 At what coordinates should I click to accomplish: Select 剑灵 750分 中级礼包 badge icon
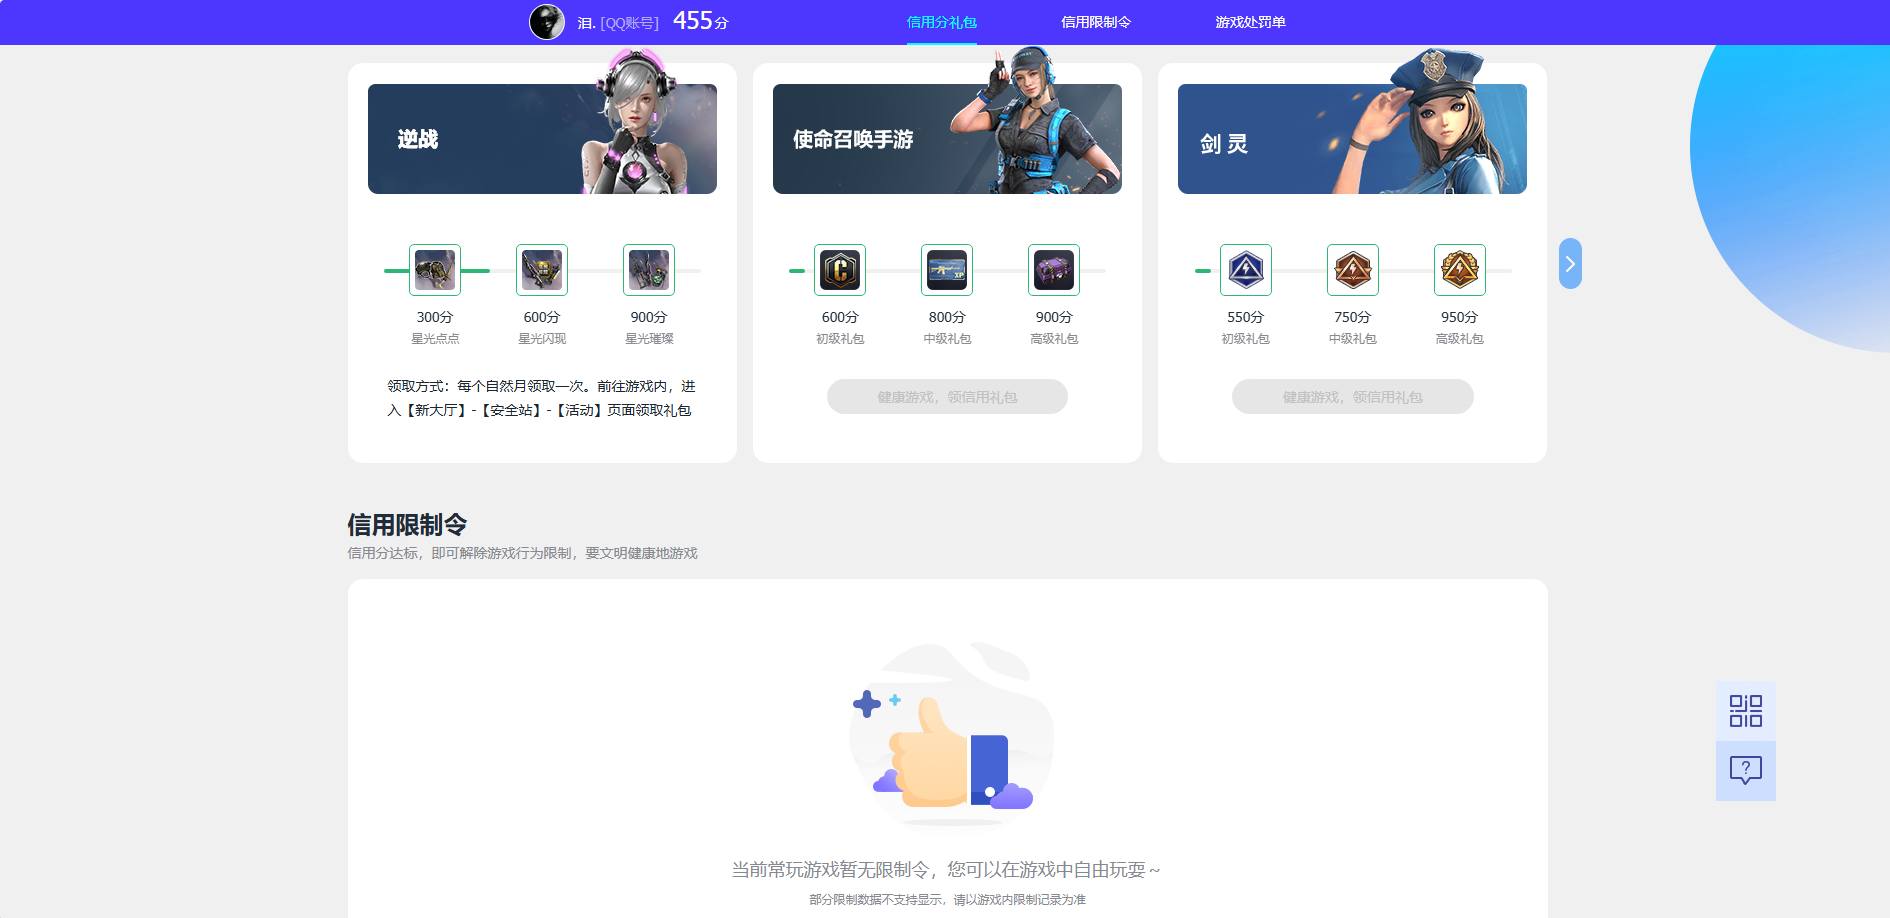(x=1353, y=270)
